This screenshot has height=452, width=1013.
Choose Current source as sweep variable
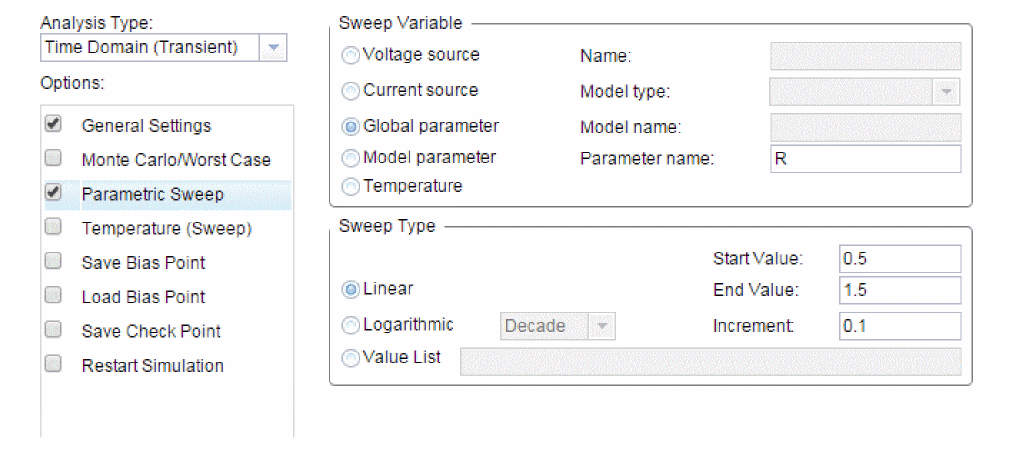click(x=351, y=92)
